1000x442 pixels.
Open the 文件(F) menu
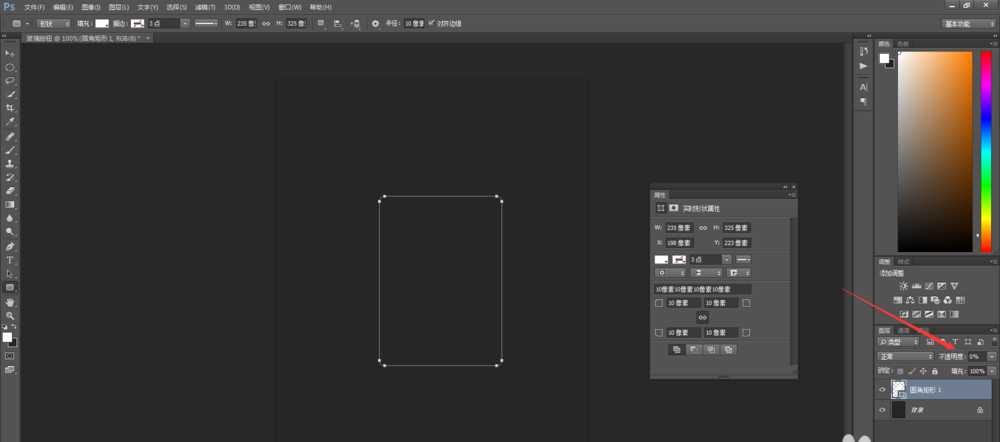pyautogui.click(x=34, y=7)
